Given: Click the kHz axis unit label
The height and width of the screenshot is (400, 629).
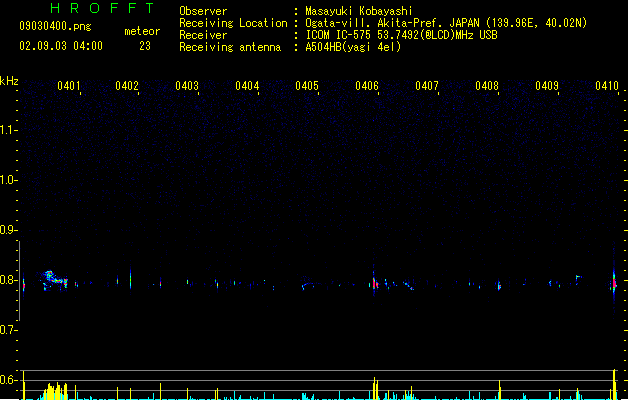Looking at the screenshot, I should point(9,81).
